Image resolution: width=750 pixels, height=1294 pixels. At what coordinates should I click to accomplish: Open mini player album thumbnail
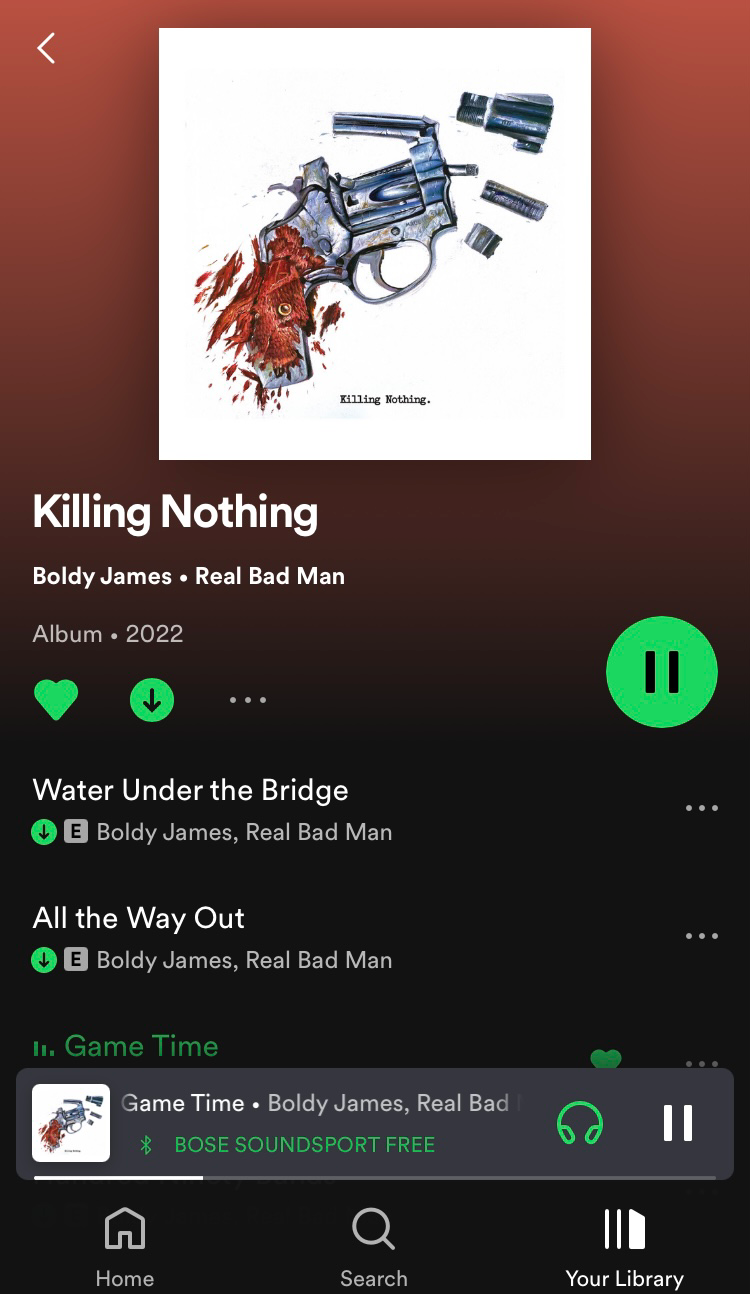[x=71, y=1123]
